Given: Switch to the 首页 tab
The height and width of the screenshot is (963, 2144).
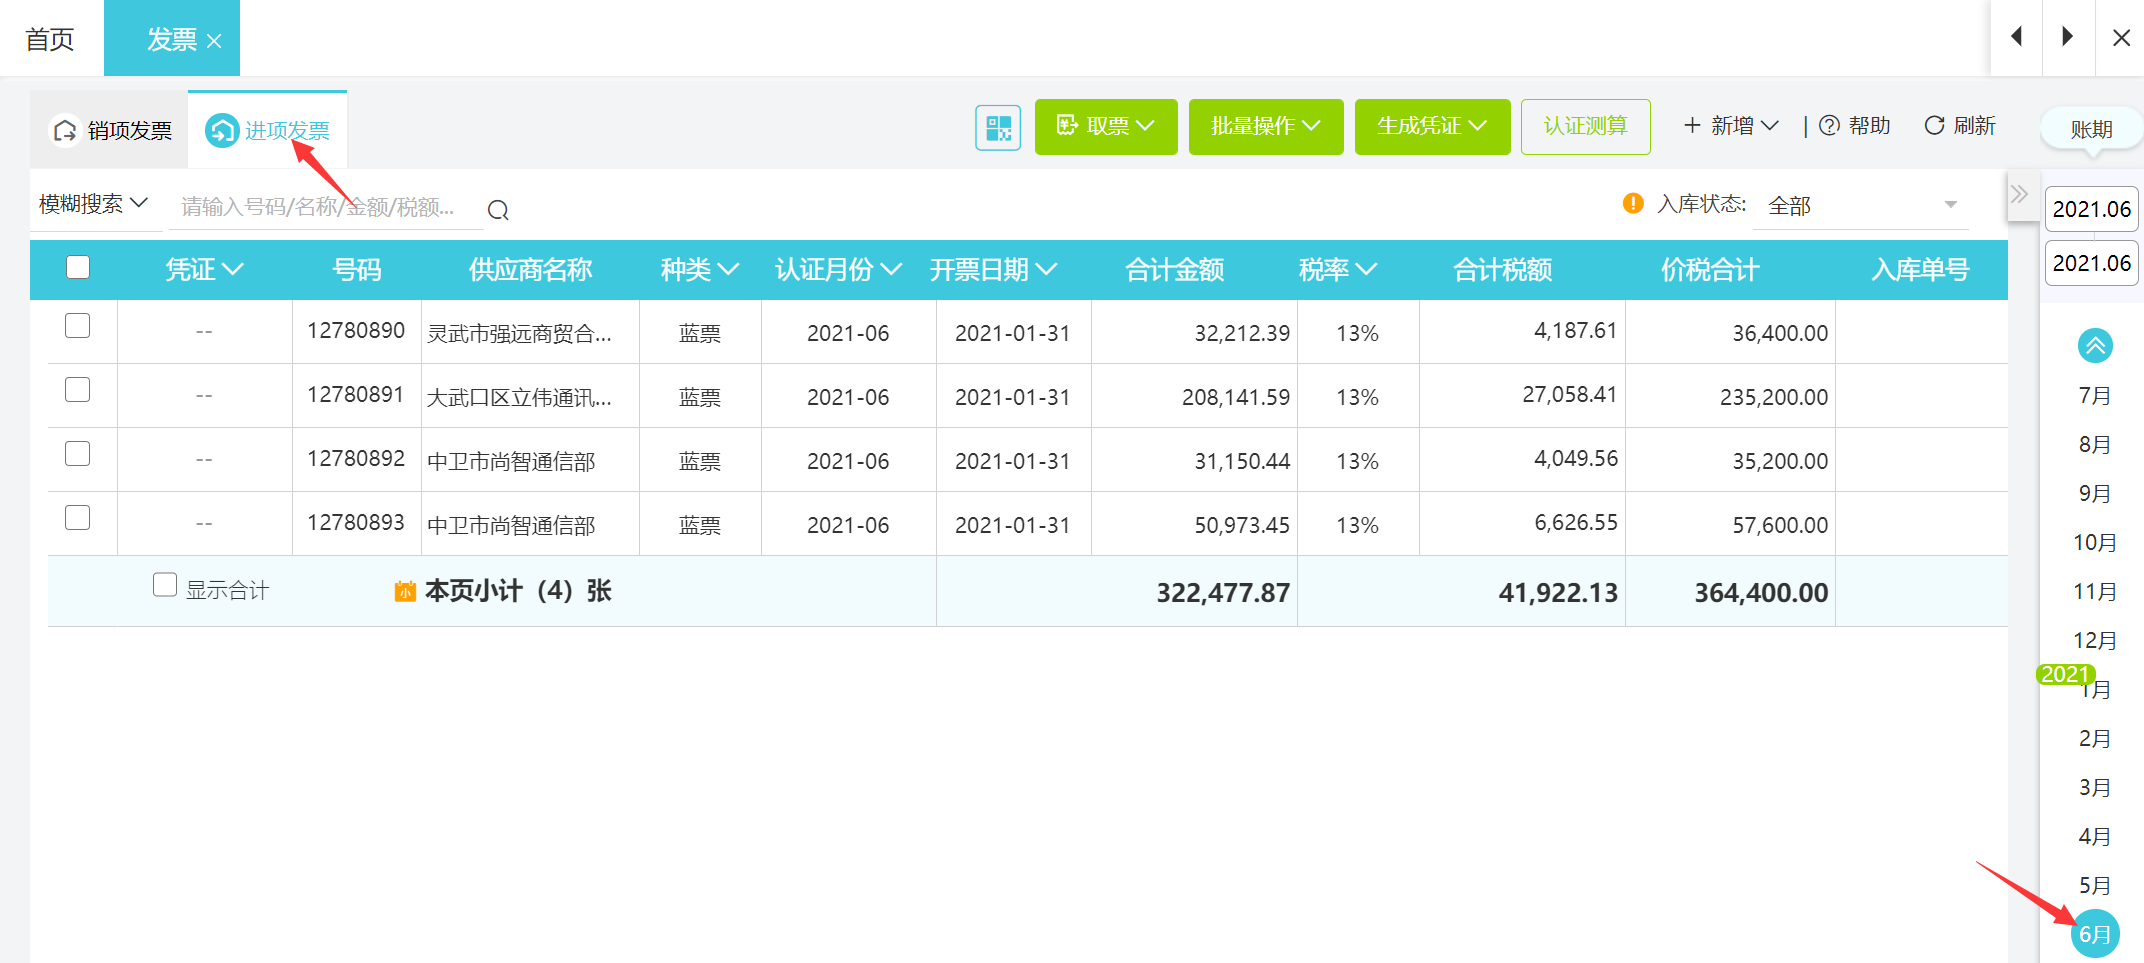Looking at the screenshot, I should coord(50,39).
